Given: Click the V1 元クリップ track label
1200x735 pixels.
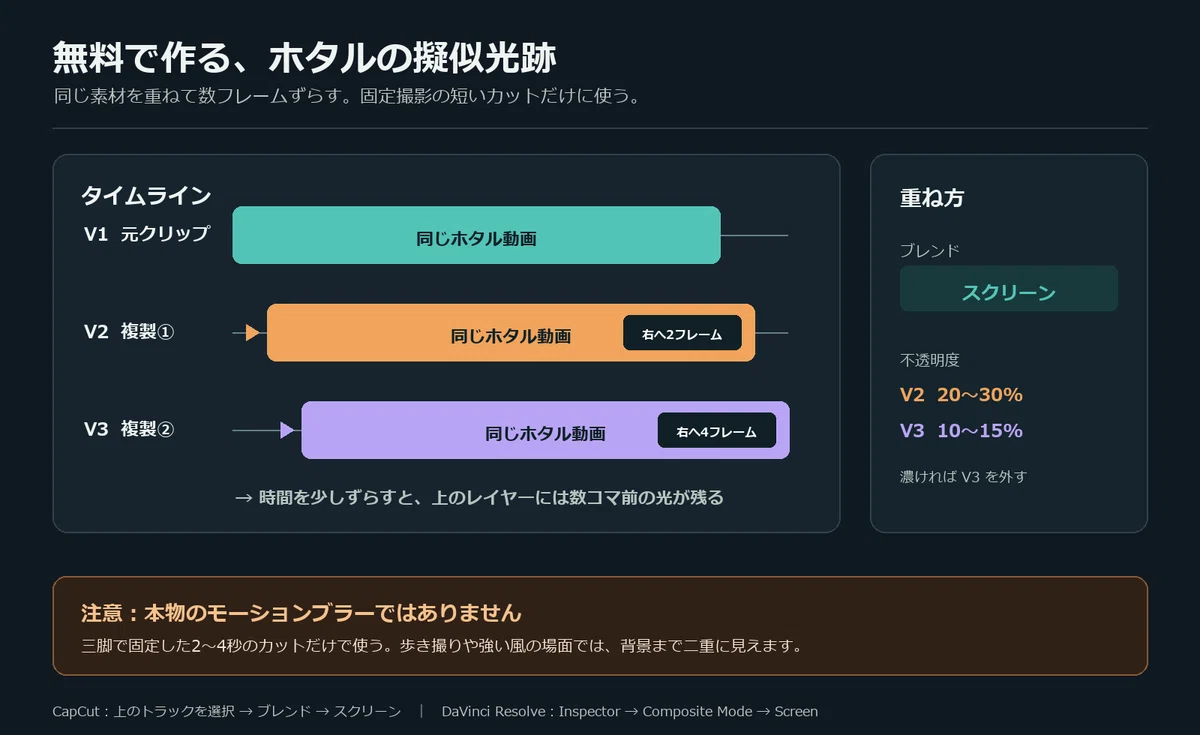Looking at the screenshot, I should [147, 233].
